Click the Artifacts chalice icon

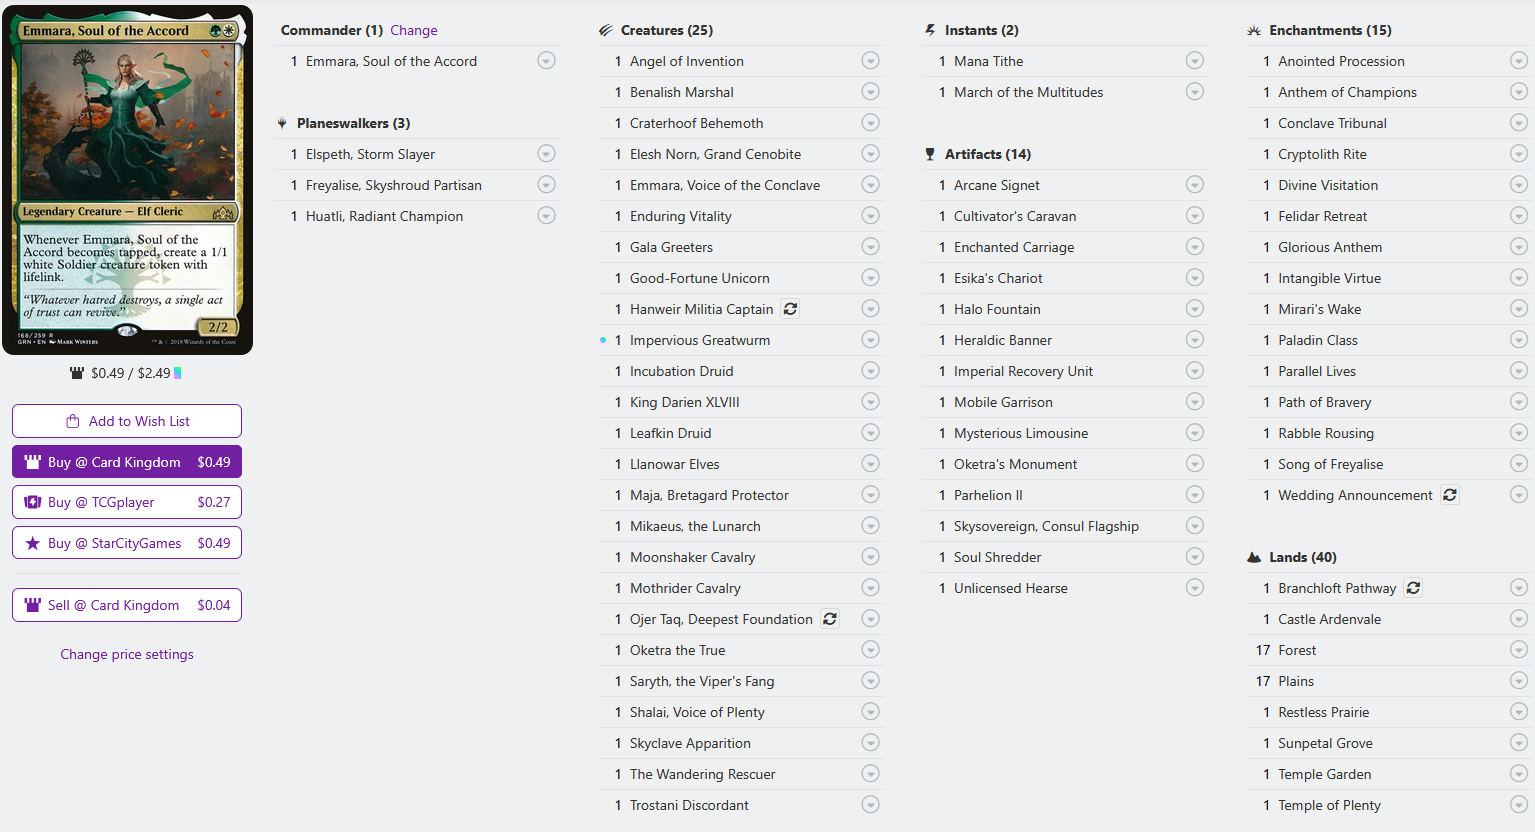[930, 154]
